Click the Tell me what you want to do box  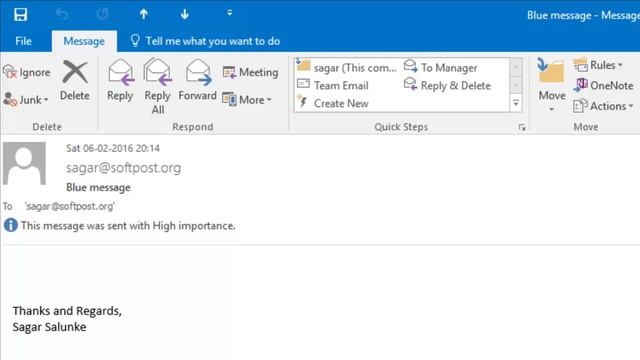pos(205,41)
